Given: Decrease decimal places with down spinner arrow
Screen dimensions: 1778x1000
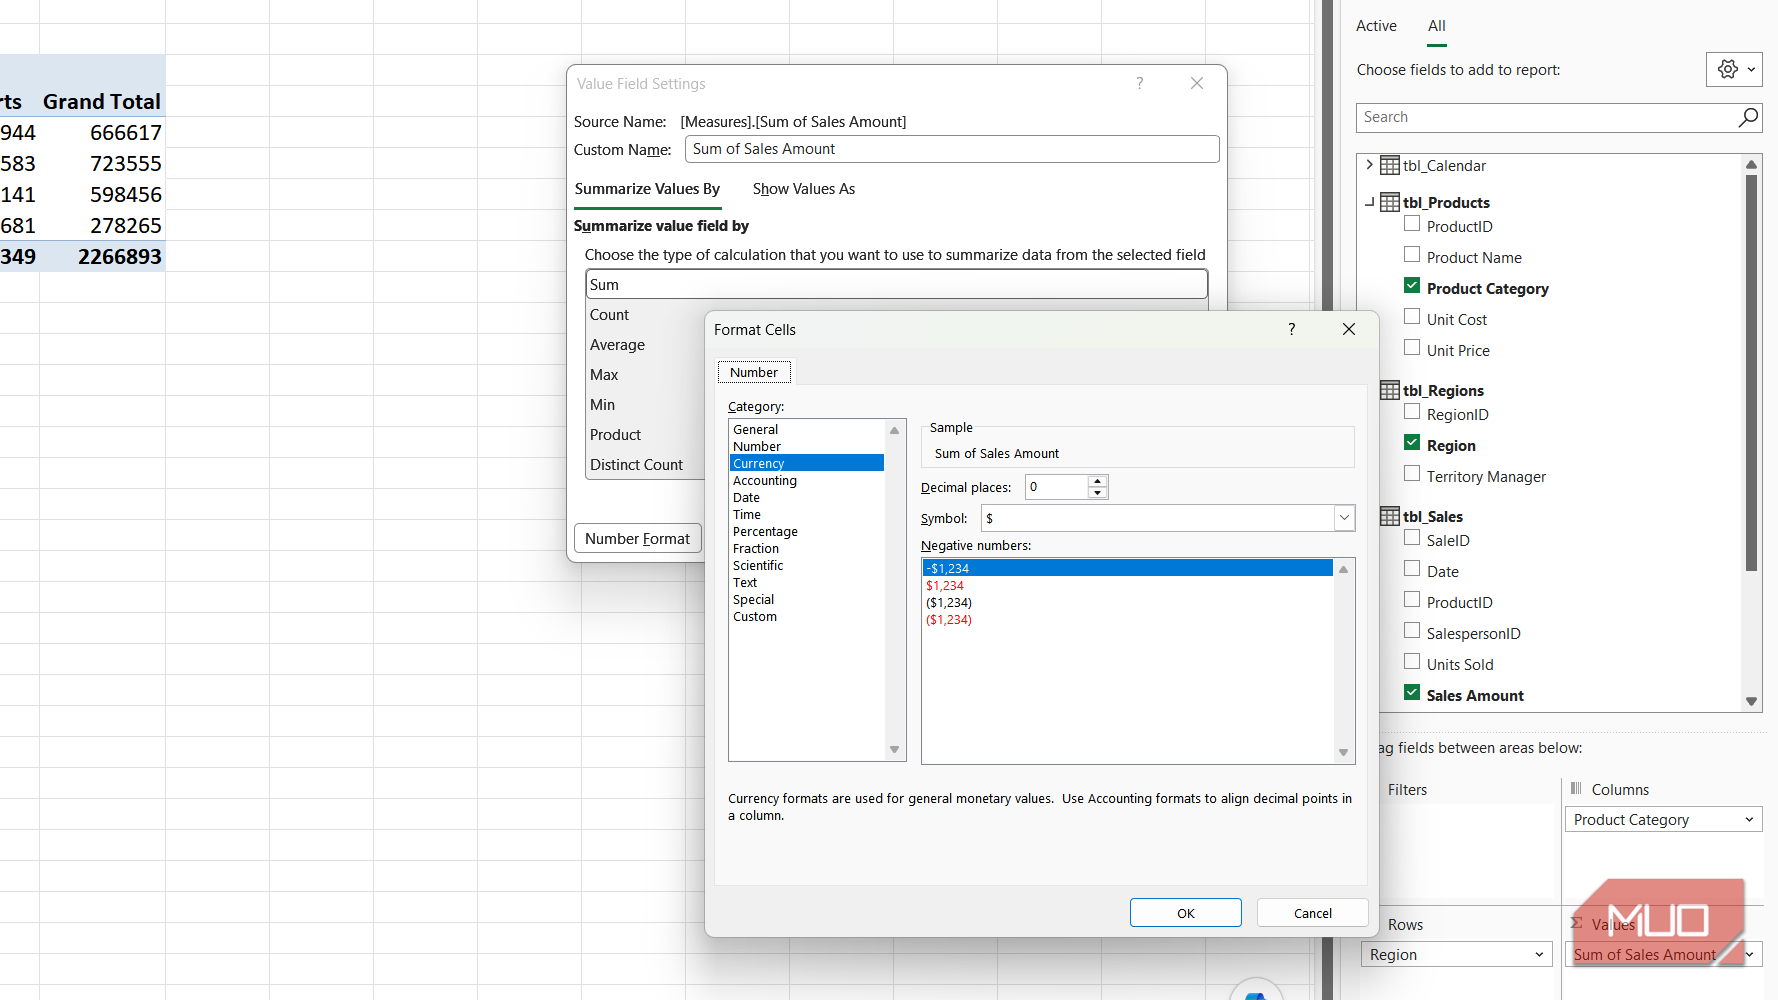Looking at the screenshot, I should [1097, 492].
